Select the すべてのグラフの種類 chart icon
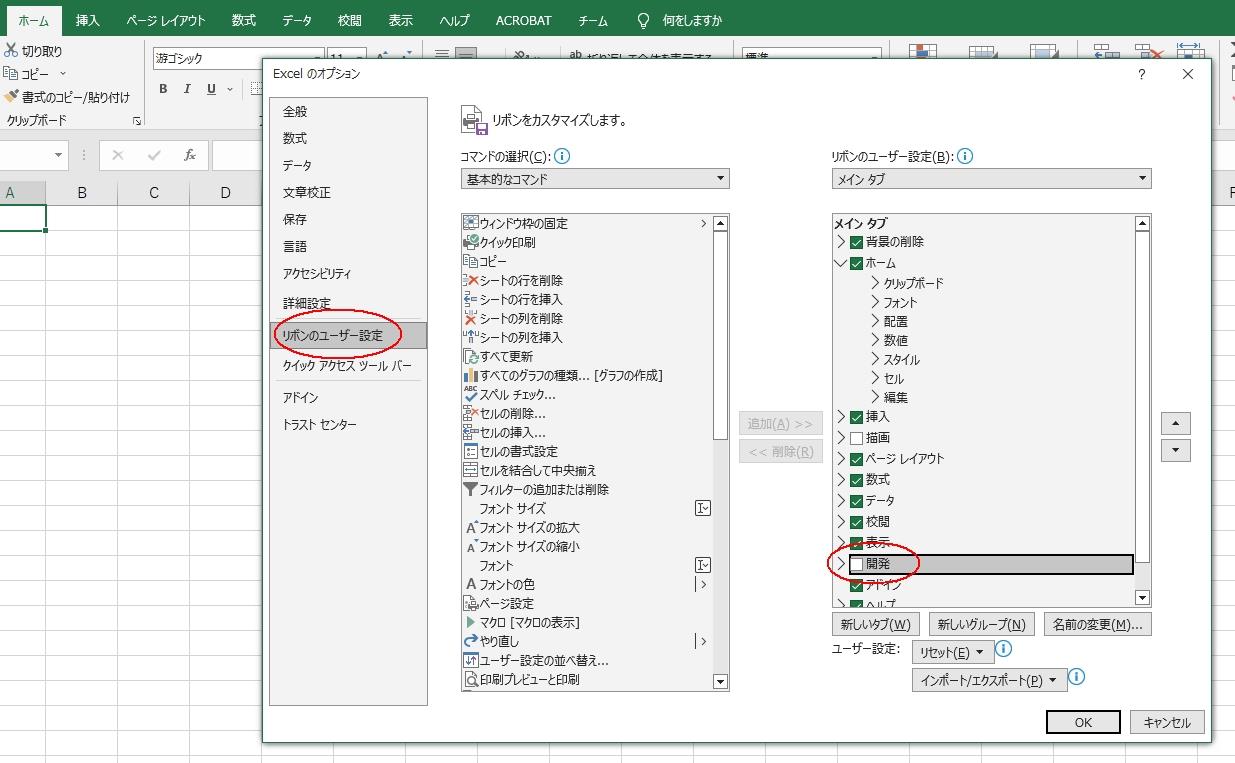Image resolution: width=1235 pixels, height=763 pixels. point(471,375)
